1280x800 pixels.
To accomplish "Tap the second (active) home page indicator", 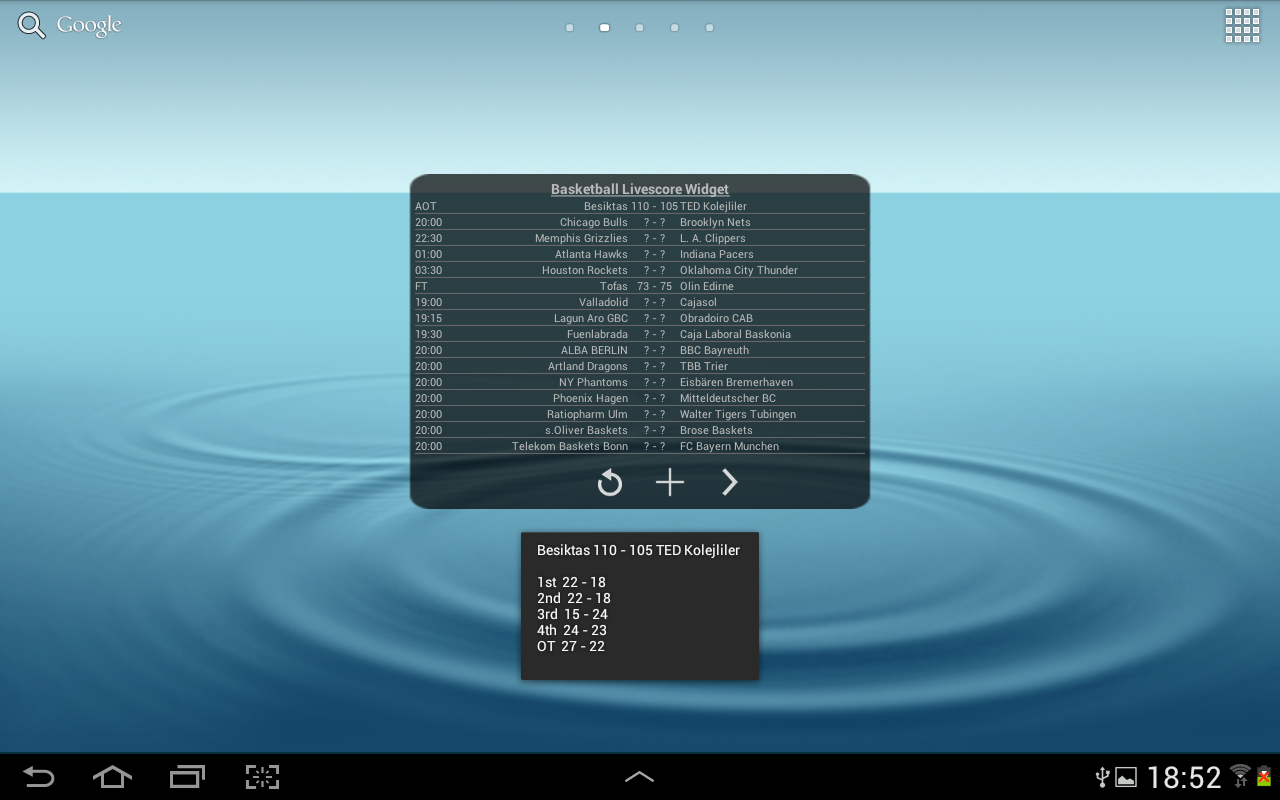I will click(x=604, y=28).
